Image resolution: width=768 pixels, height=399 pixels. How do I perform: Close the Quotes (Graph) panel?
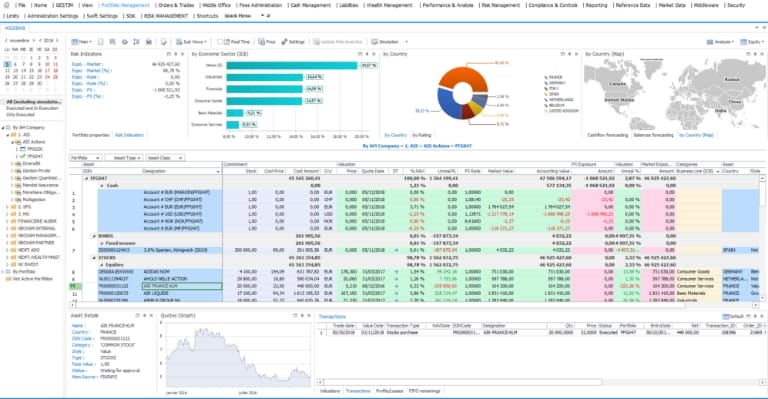click(x=309, y=316)
